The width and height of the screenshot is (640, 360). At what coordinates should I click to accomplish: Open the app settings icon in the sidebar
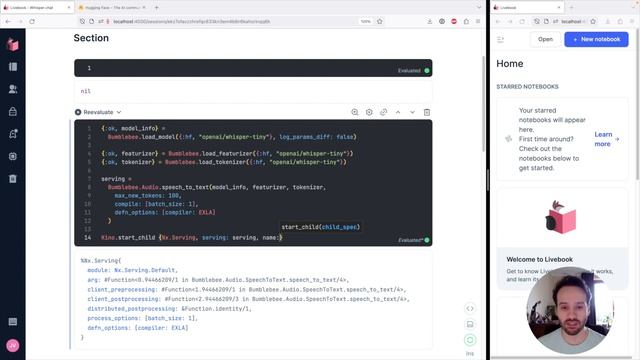click(x=13, y=133)
